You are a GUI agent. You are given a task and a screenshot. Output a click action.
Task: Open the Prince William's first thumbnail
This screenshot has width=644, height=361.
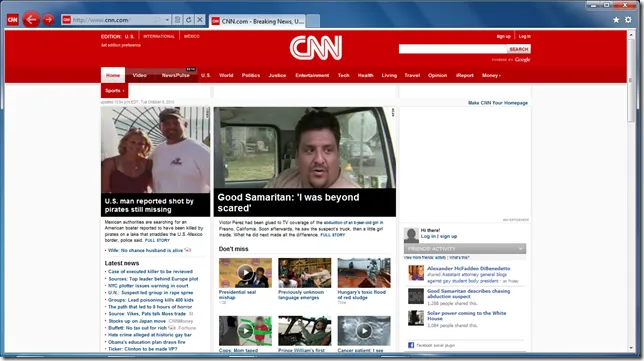(304, 331)
